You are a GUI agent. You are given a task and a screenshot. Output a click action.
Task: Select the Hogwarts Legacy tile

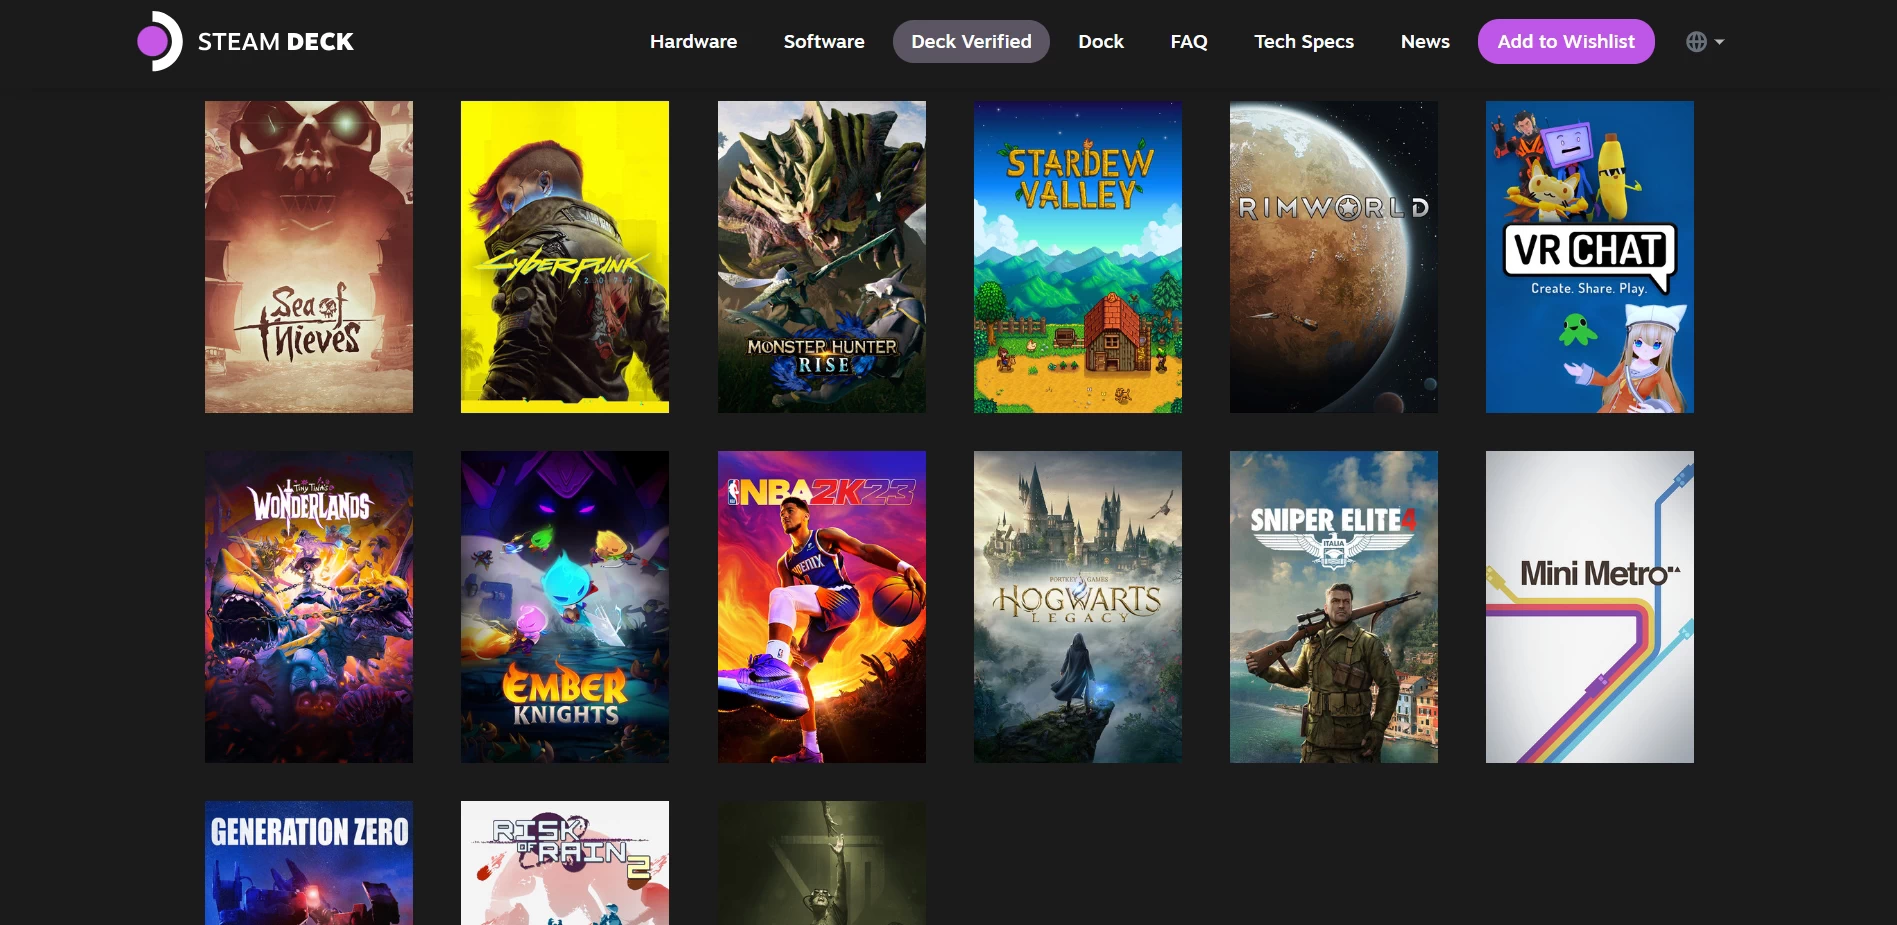point(1078,607)
